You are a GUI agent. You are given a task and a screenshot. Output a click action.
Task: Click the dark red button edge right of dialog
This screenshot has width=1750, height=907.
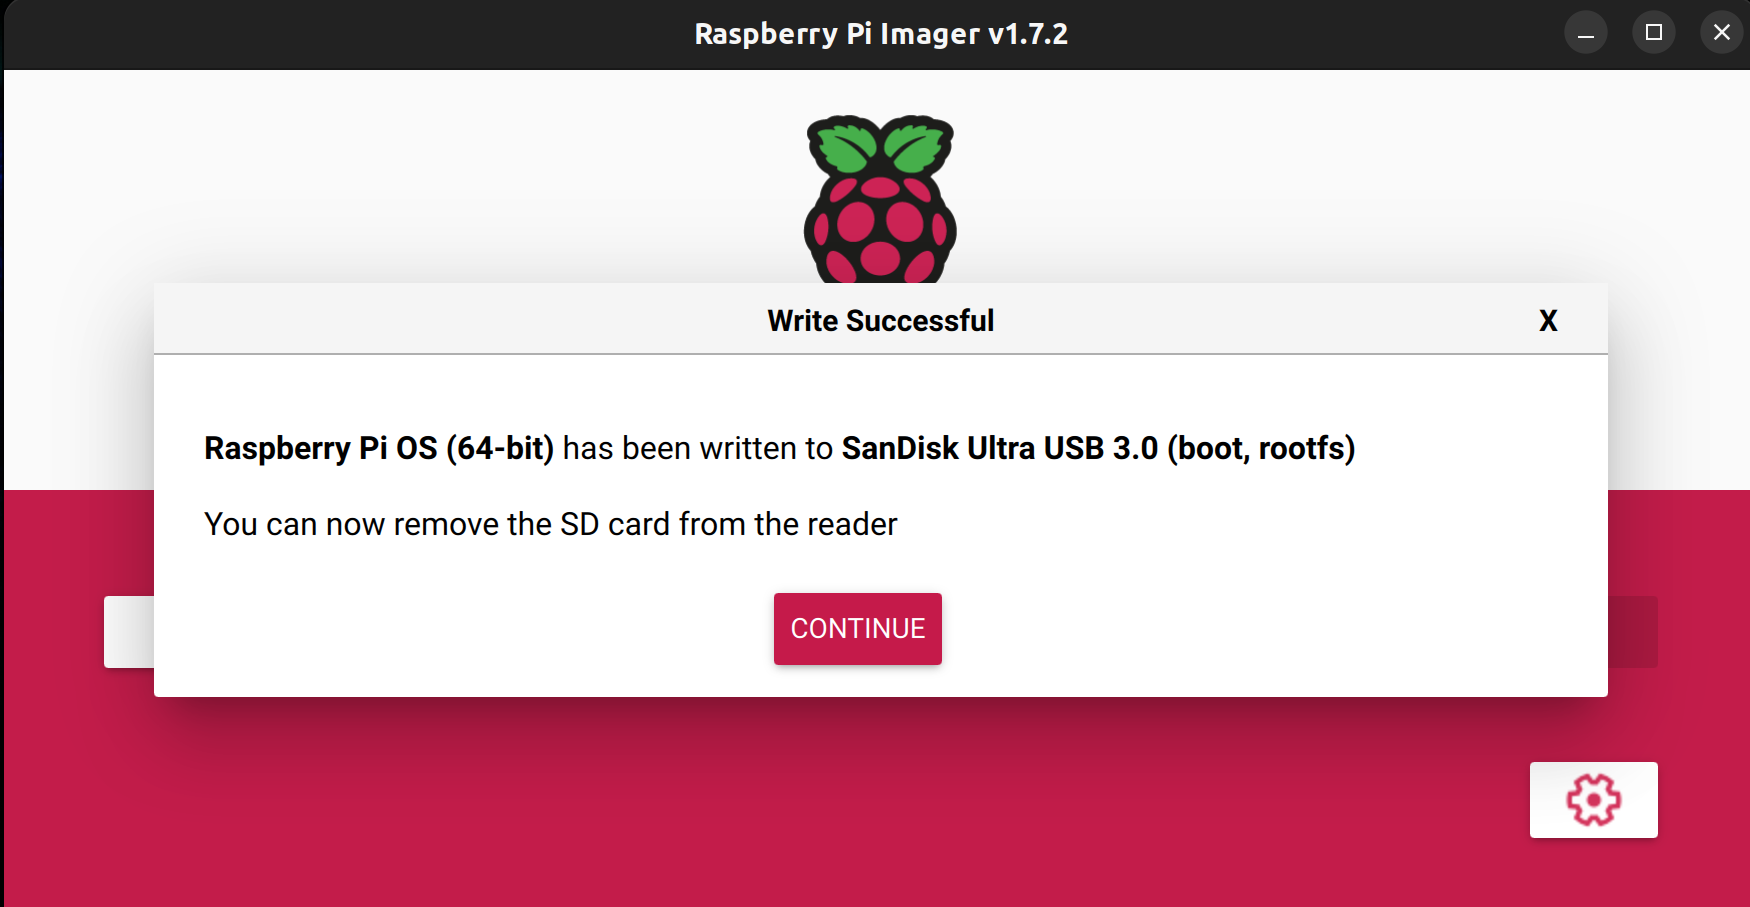click(x=1632, y=632)
